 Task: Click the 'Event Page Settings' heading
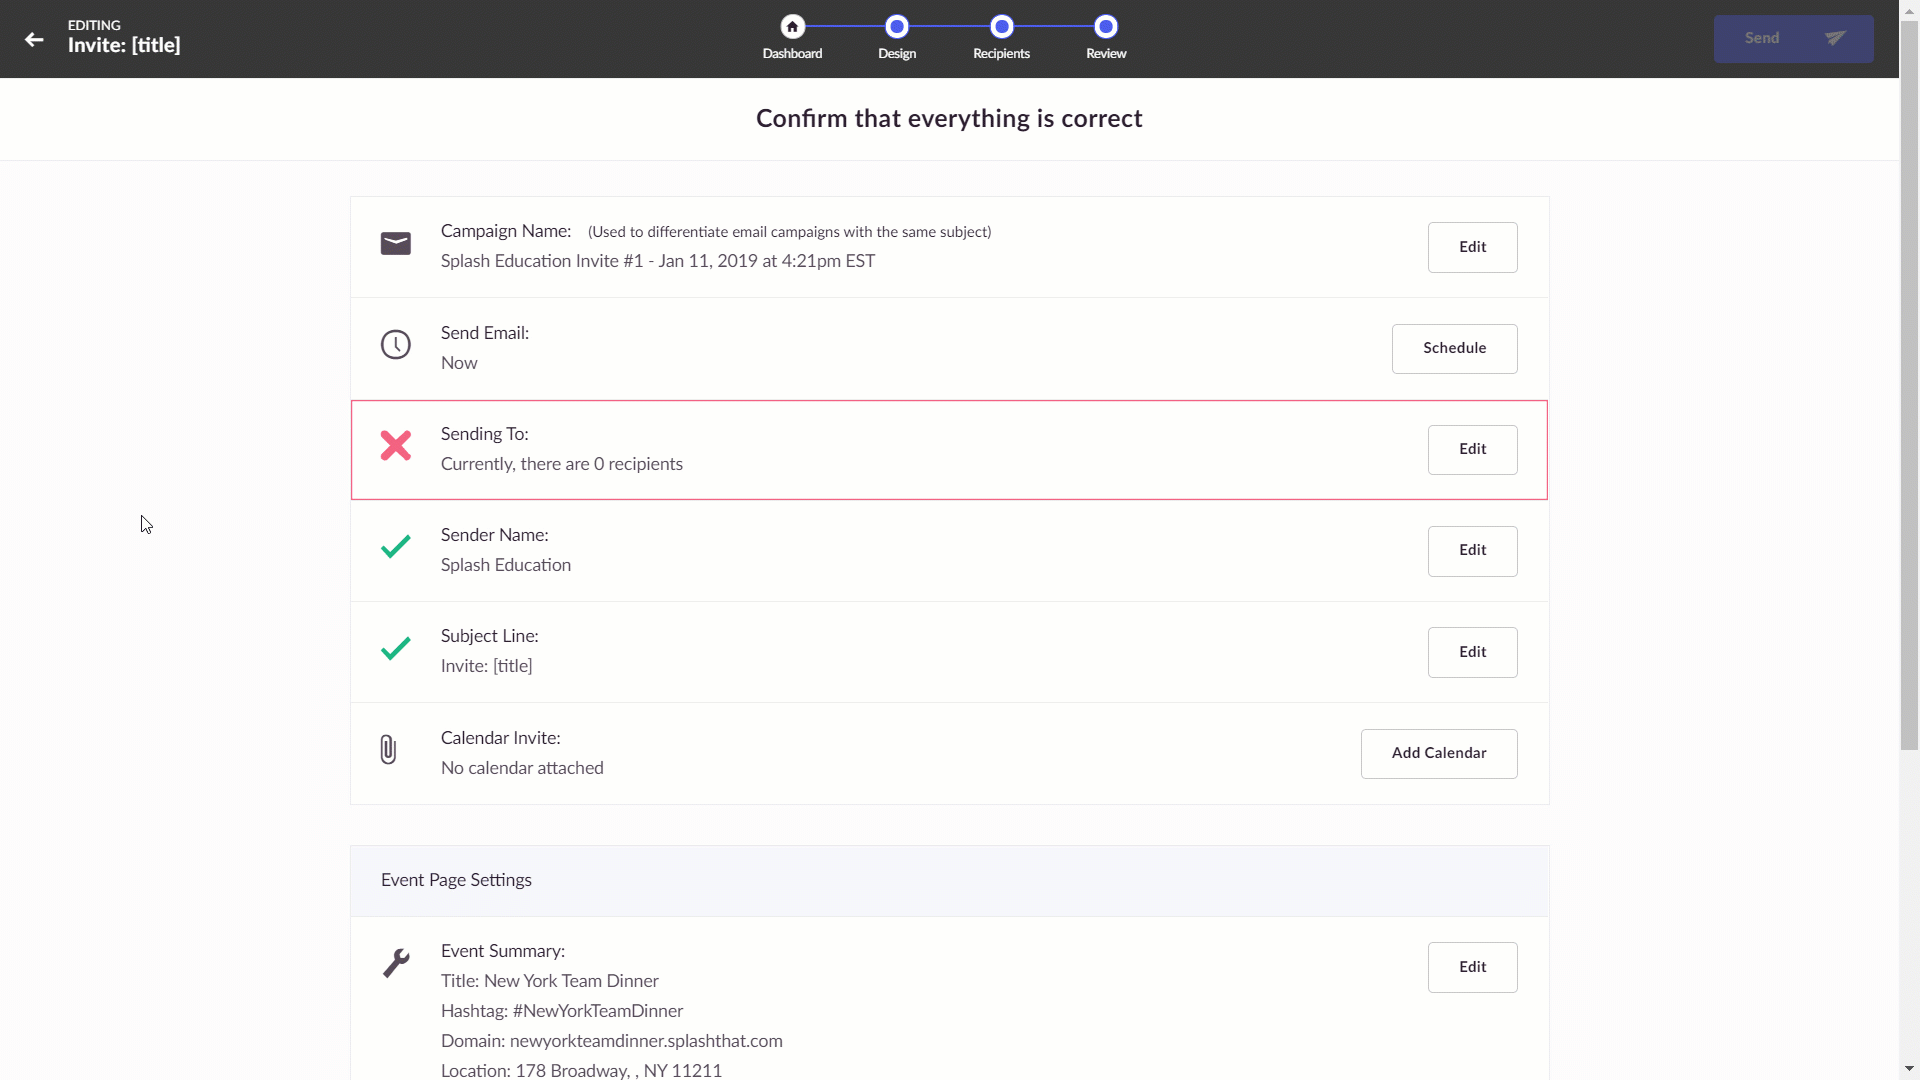coord(456,880)
